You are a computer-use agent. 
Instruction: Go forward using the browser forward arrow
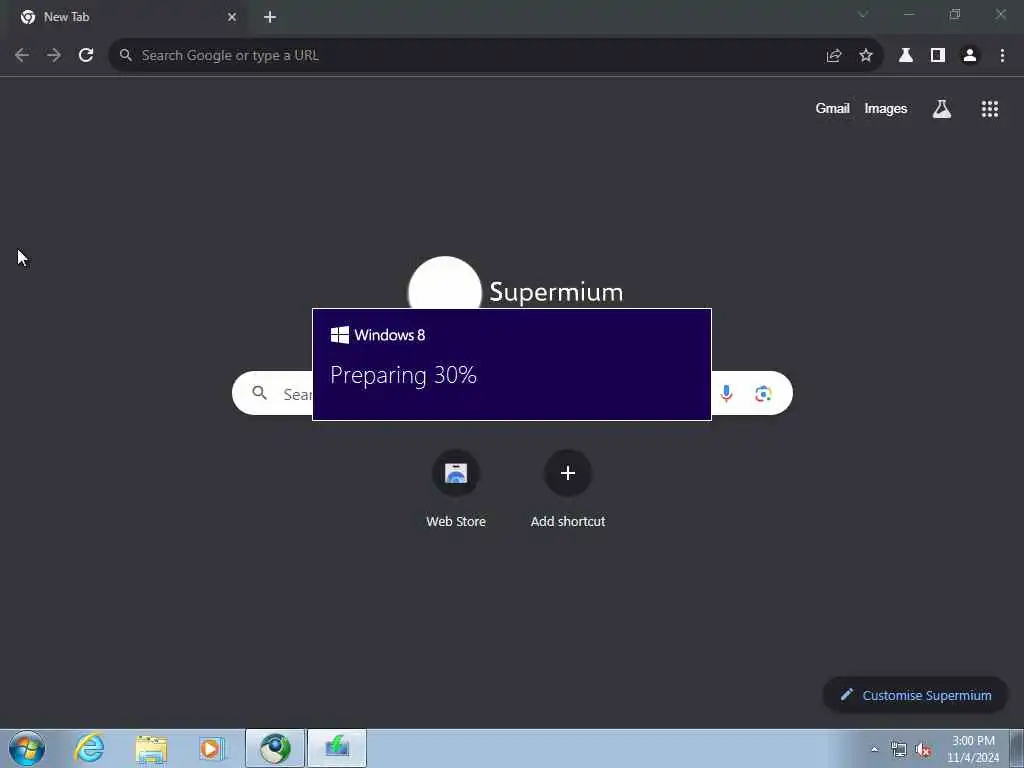point(54,56)
